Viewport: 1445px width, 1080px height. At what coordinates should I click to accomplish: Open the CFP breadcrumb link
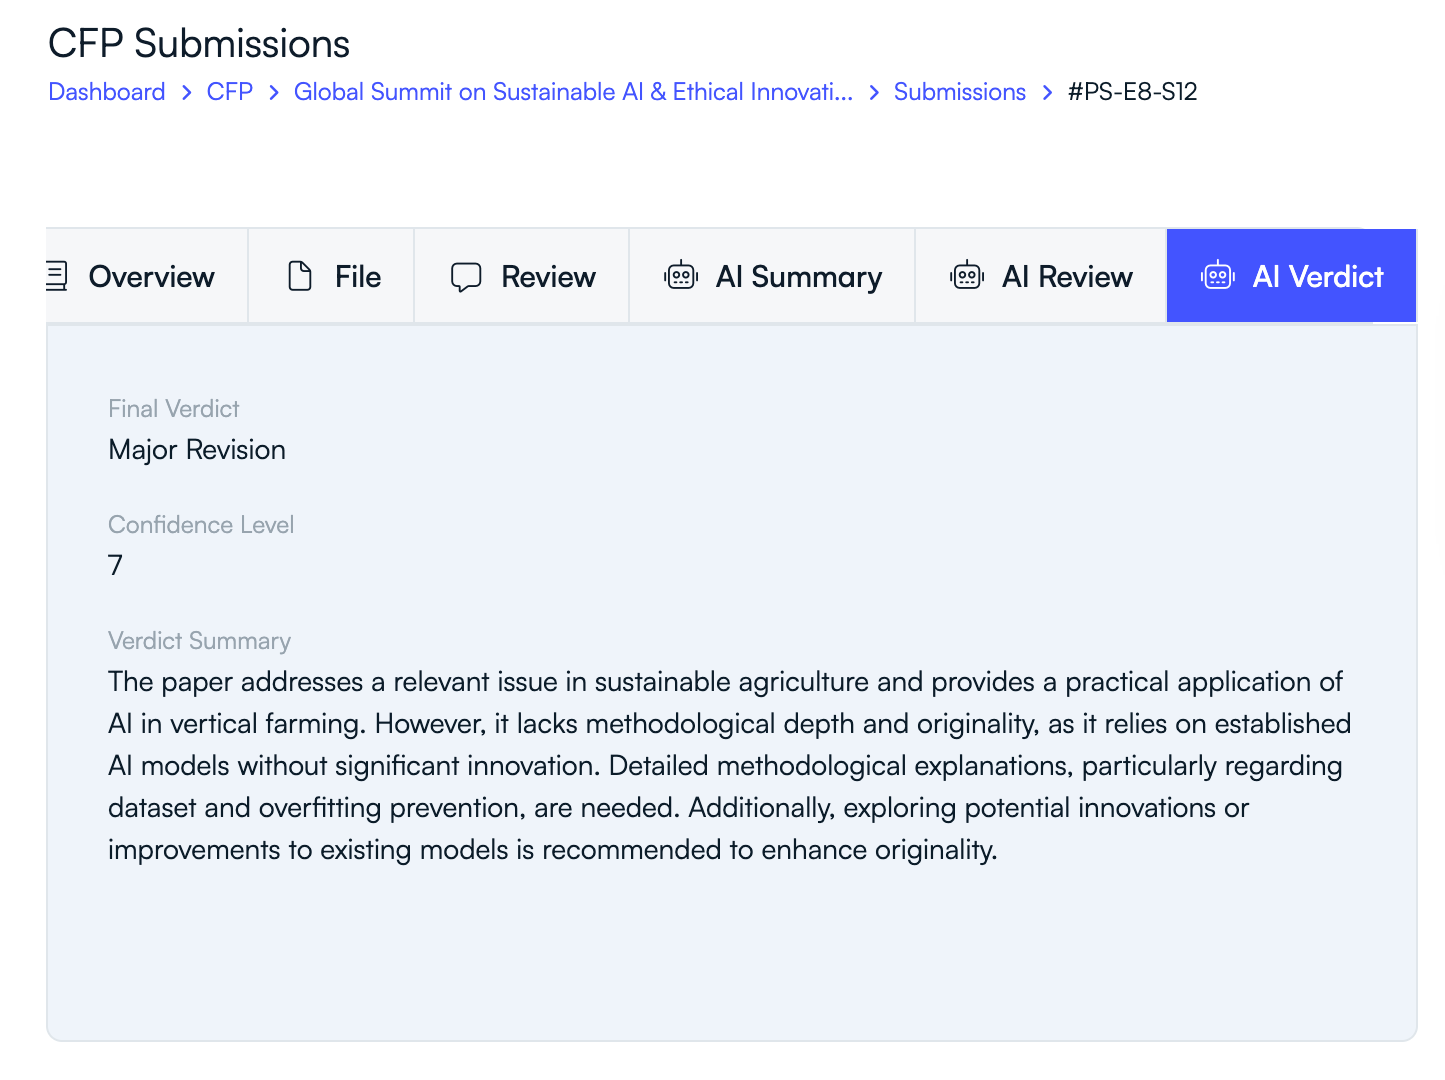(x=229, y=91)
